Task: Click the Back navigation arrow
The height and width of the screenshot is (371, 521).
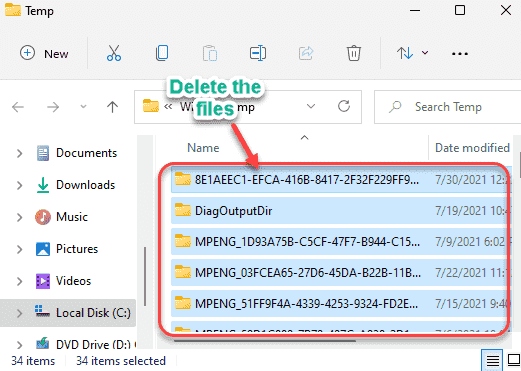Action: pyautogui.click(x=18, y=107)
